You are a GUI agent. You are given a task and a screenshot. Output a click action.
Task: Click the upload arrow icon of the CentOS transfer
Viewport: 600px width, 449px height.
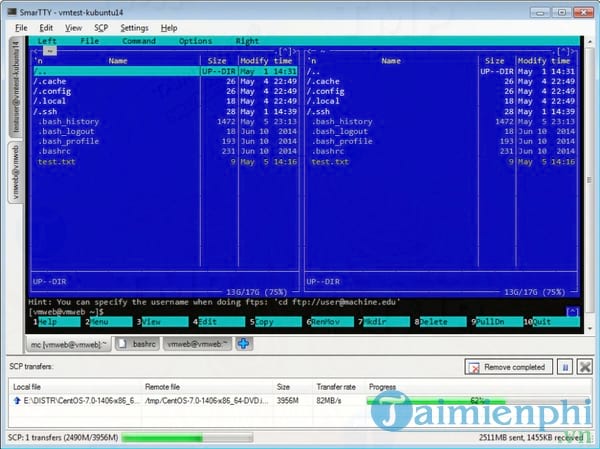click(18, 400)
